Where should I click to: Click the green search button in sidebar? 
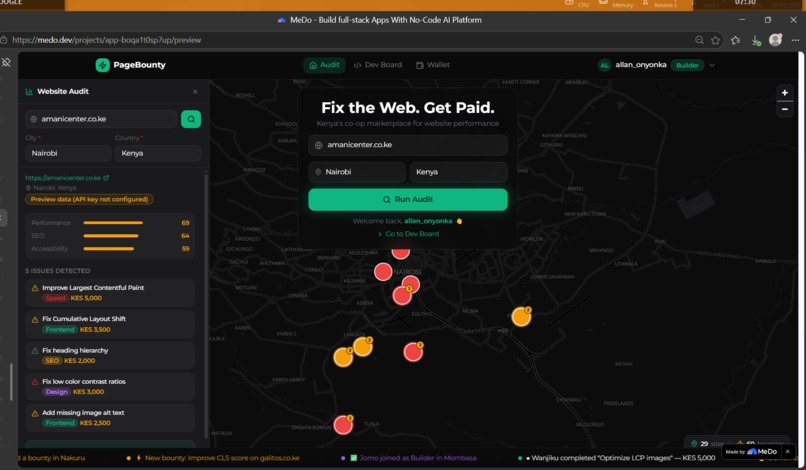click(191, 119)
